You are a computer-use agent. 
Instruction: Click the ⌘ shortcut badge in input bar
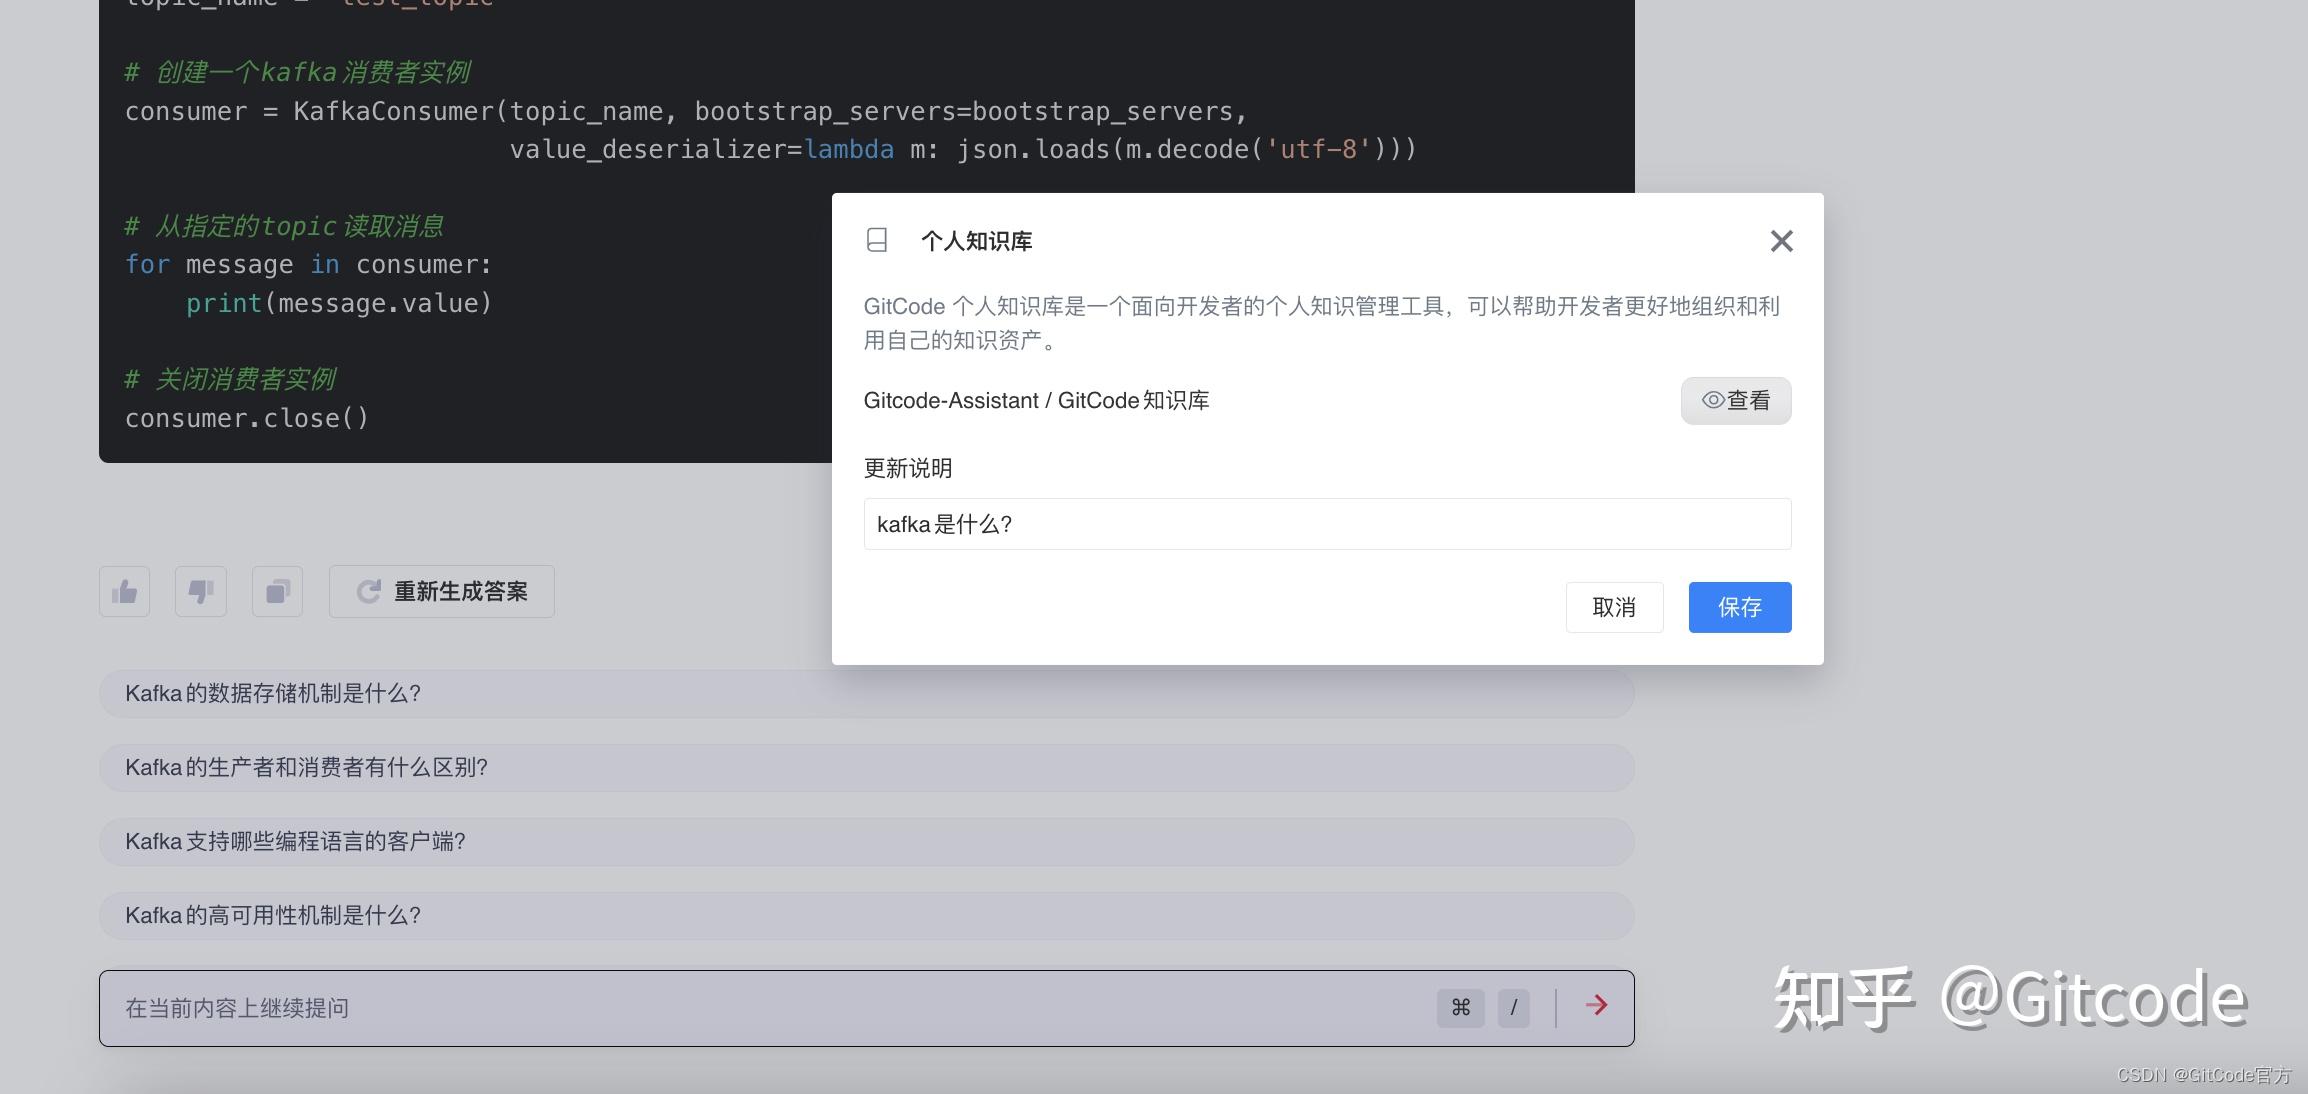(1460, 1007)
